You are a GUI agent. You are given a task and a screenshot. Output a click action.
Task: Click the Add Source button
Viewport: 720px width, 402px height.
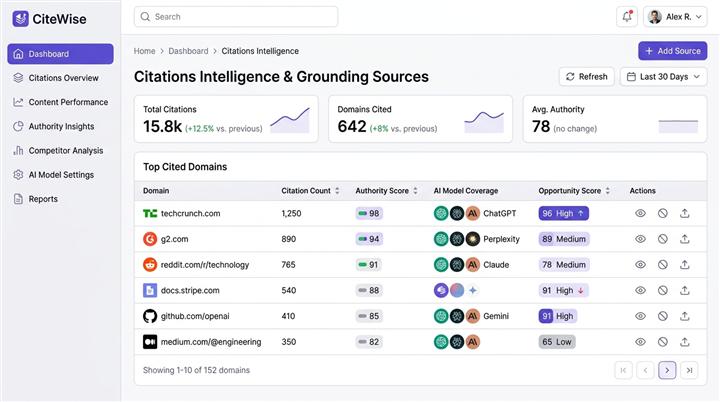[x=672, y=51]
